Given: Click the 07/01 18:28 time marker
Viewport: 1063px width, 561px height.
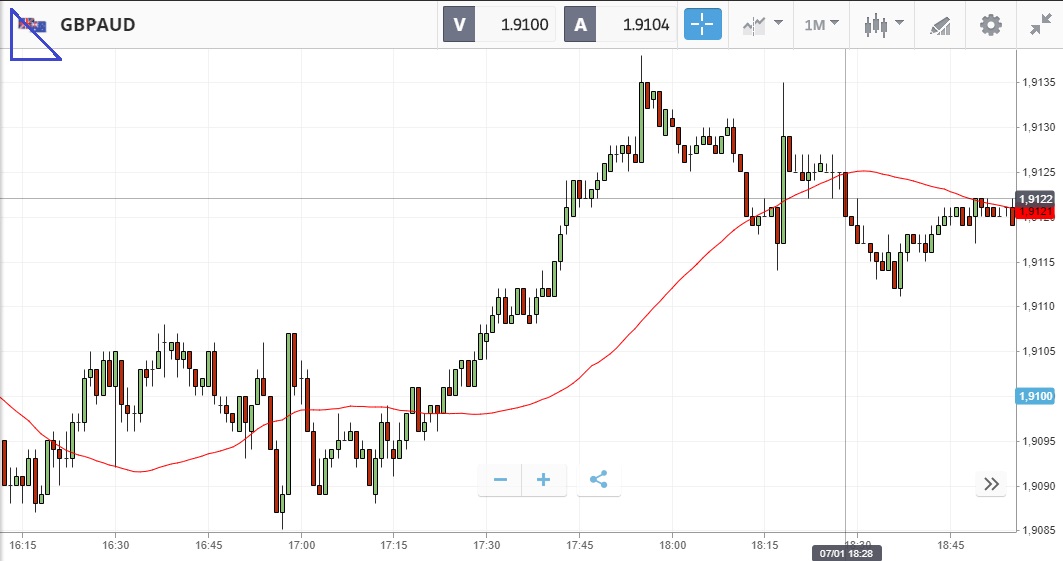Looking at the screenshot, I should pos(845,552).
